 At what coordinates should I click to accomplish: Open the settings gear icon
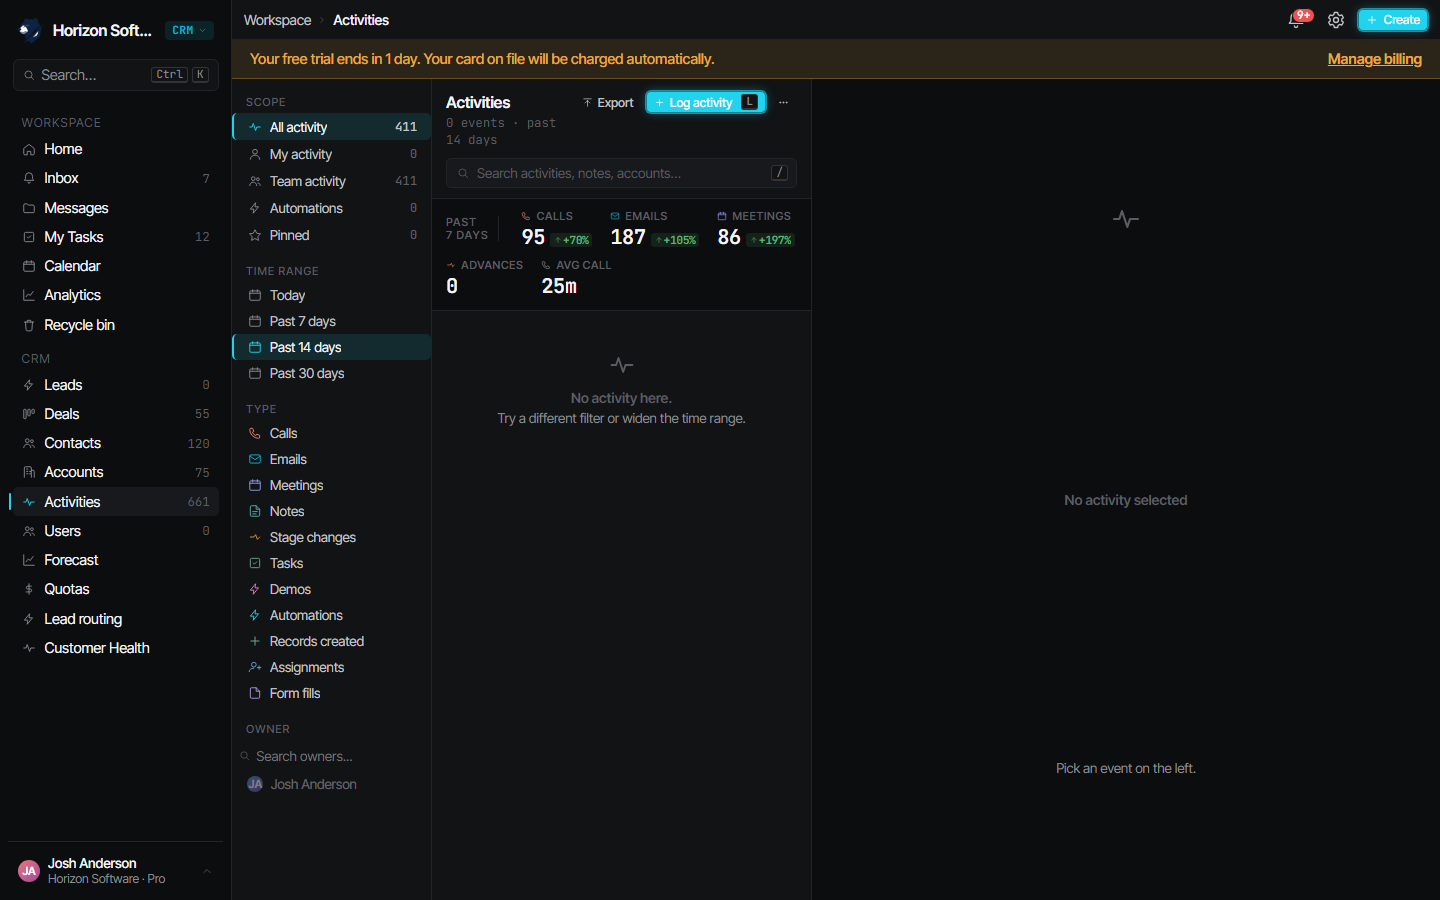tap(1336, 20)
